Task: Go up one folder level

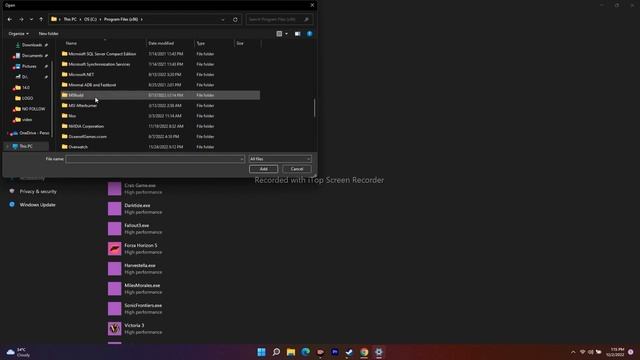Action: coord(41,19)
